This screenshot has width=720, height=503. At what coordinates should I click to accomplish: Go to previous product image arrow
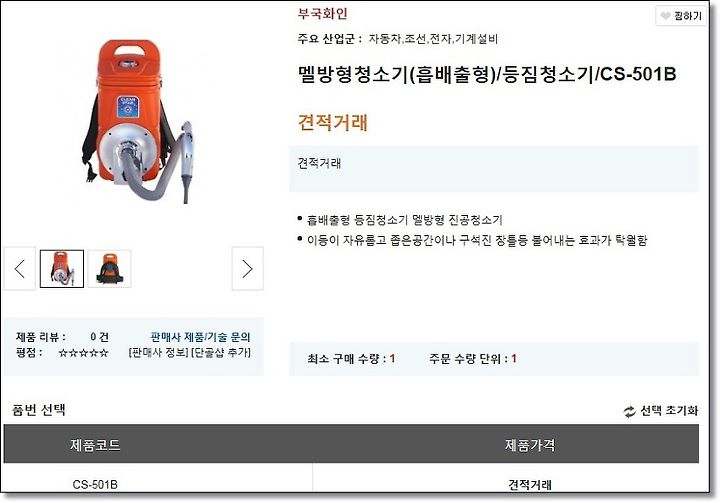tap(20, 269)
